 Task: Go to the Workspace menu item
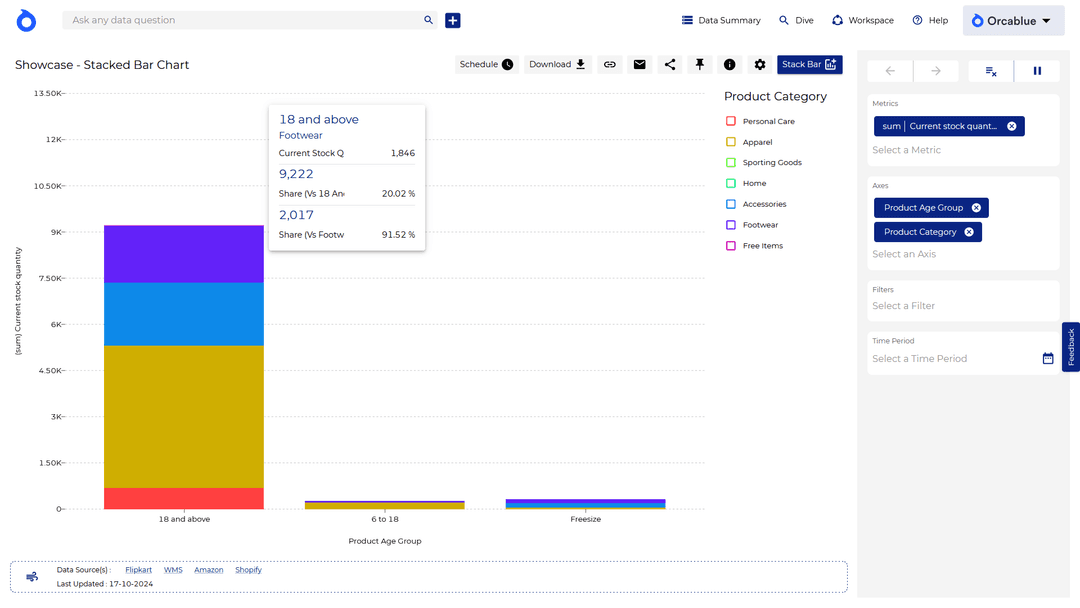click(x=862, y=20)
